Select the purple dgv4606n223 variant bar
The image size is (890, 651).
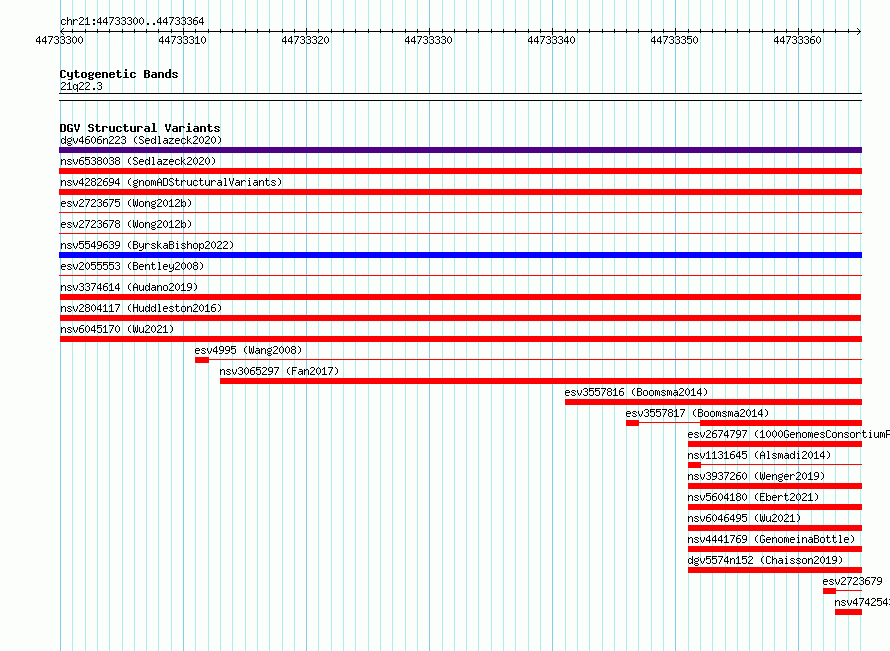[460, 150]
